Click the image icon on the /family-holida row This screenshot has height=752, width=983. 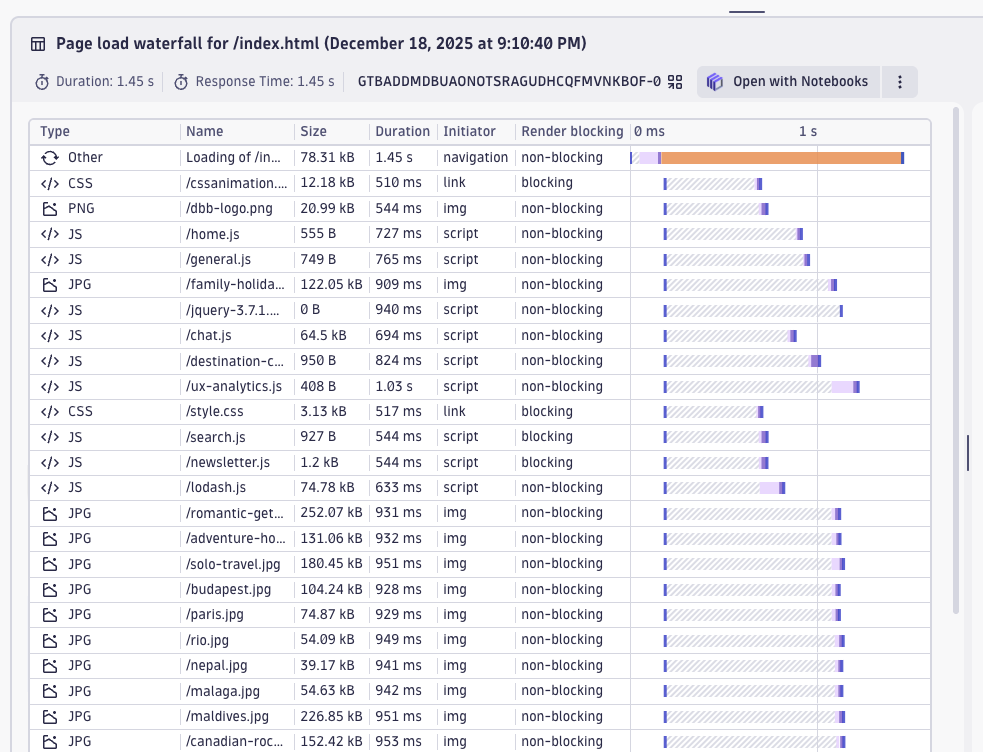coord(52,284)
